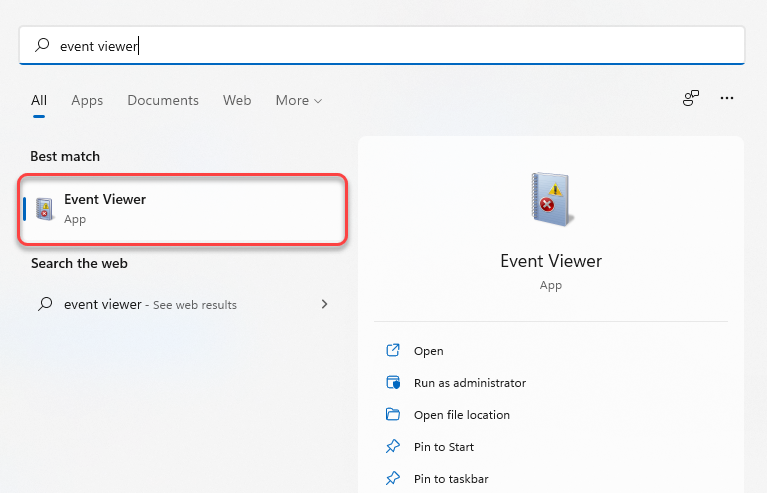Viewport: 767px width, 493px height.
Task: Select Pin to Start
Action: pos(443,447)
